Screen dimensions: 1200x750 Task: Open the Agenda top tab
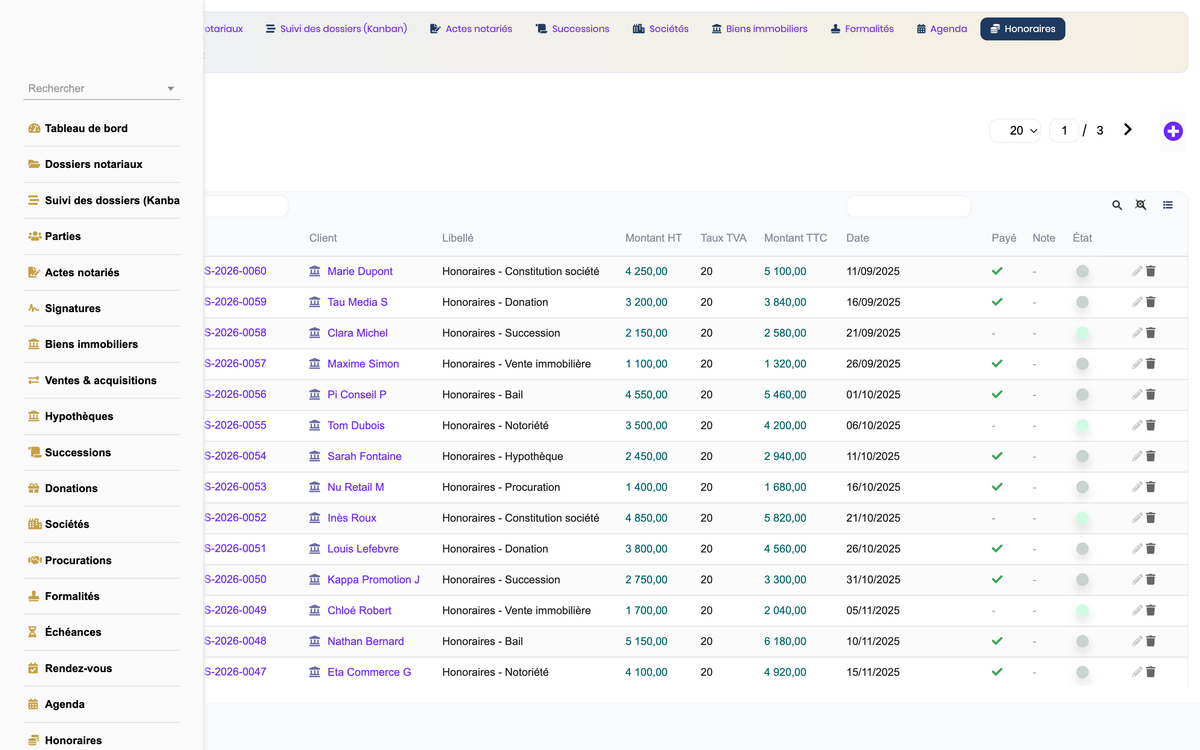point(941,29)
